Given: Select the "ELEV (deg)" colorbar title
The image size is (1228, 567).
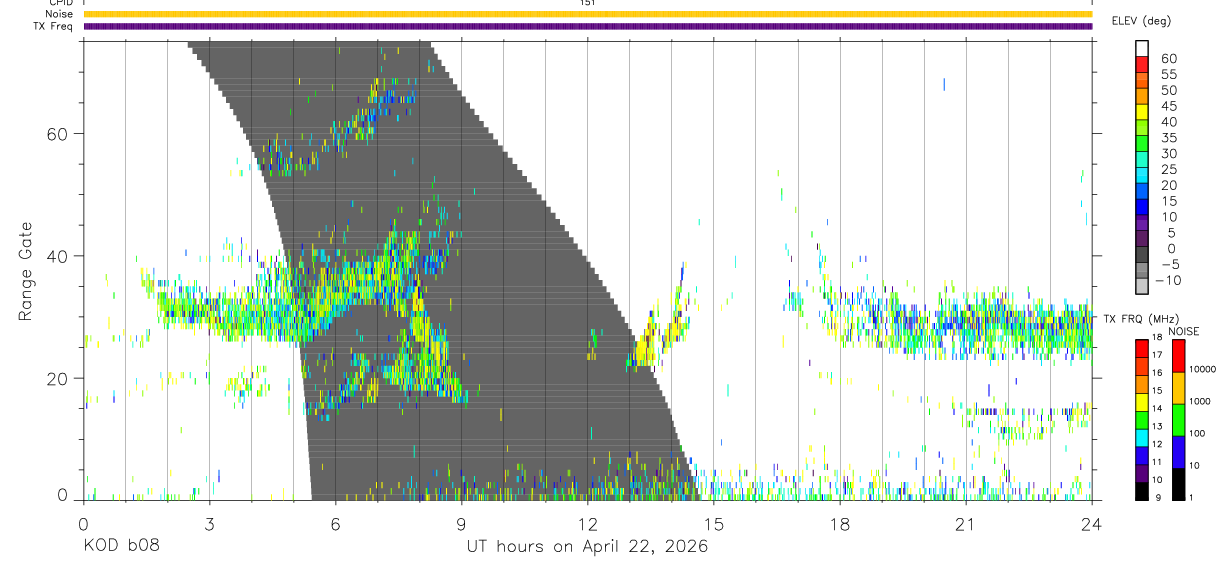Looking at the screenshot, I should pos(1140,20).
